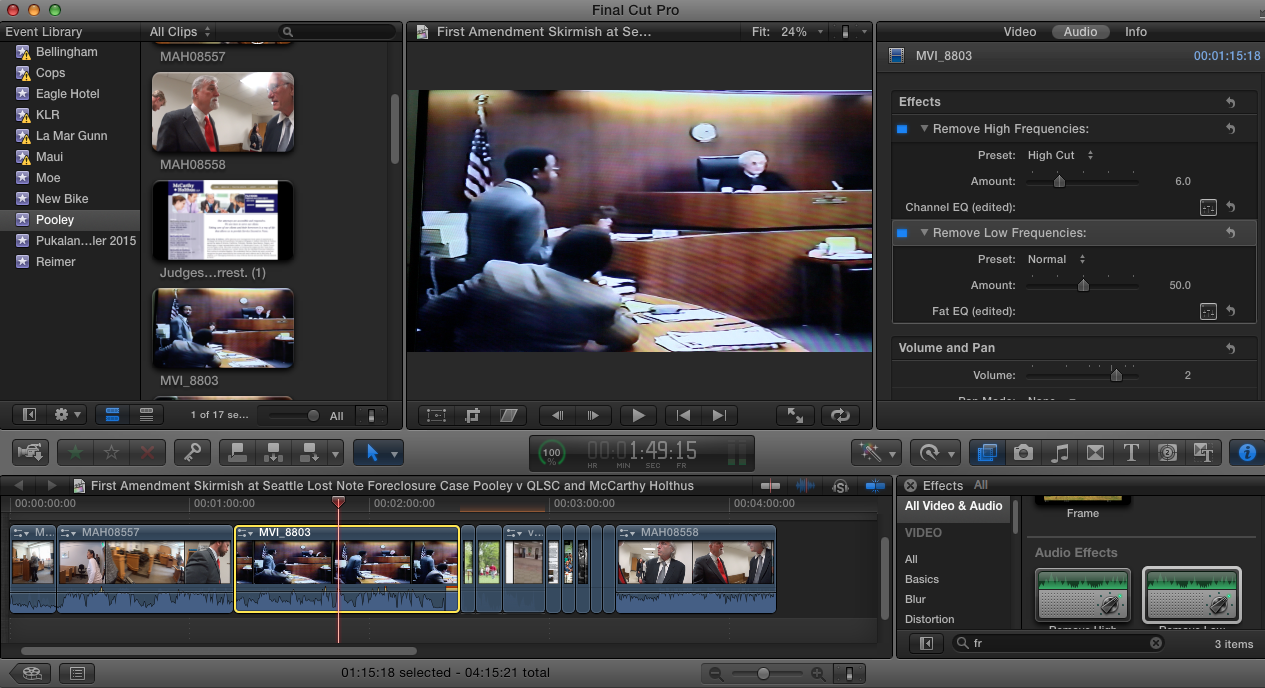Select Blur category in Effects browser

click(915, 599)
